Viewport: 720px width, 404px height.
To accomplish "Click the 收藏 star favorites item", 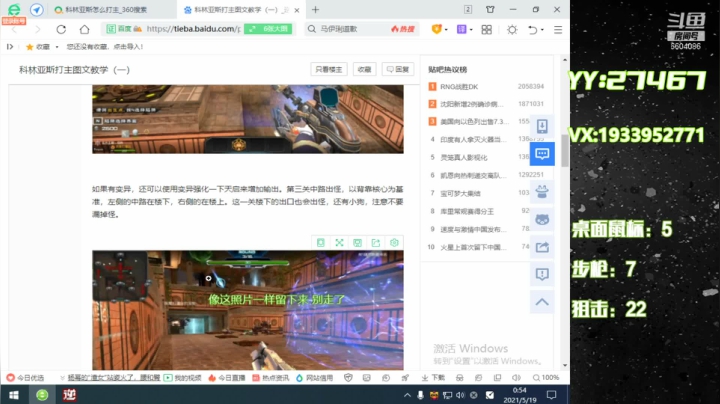I will [38, 46].
